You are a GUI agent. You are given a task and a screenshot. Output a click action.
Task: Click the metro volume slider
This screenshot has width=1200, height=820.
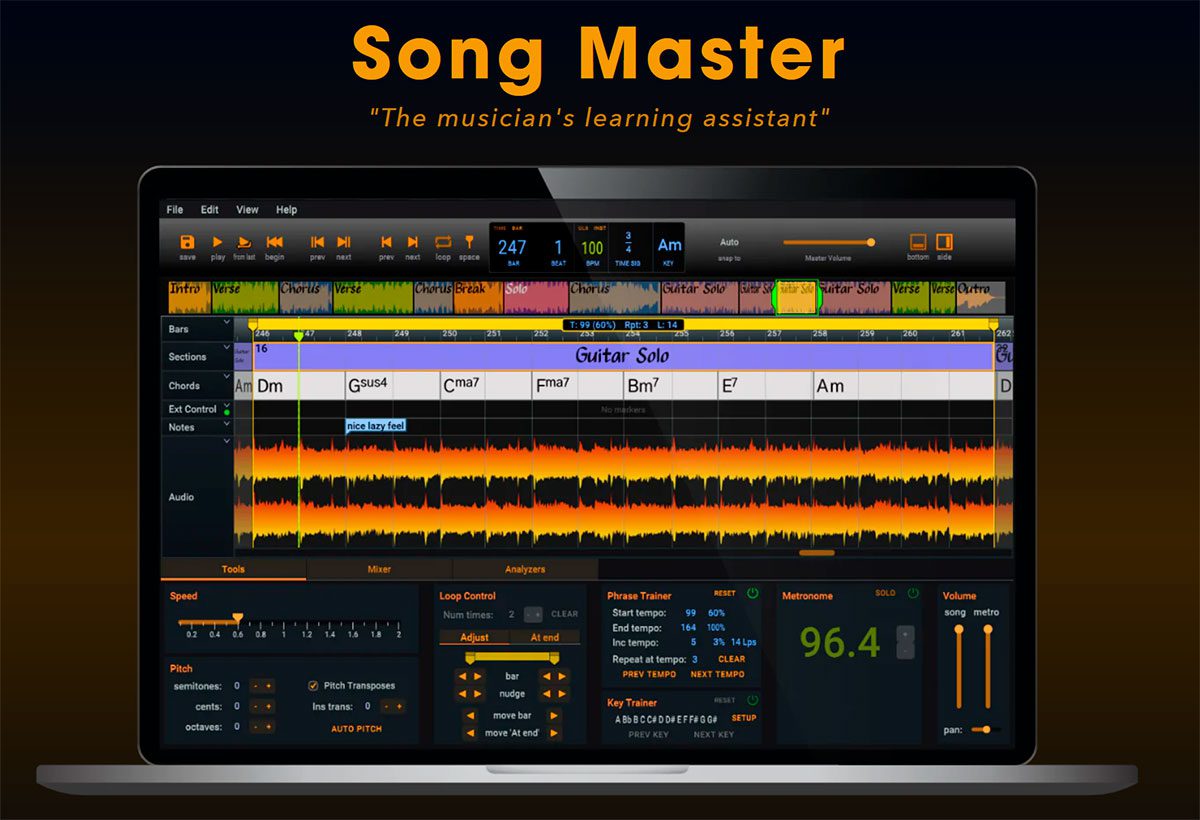point(988,667)
